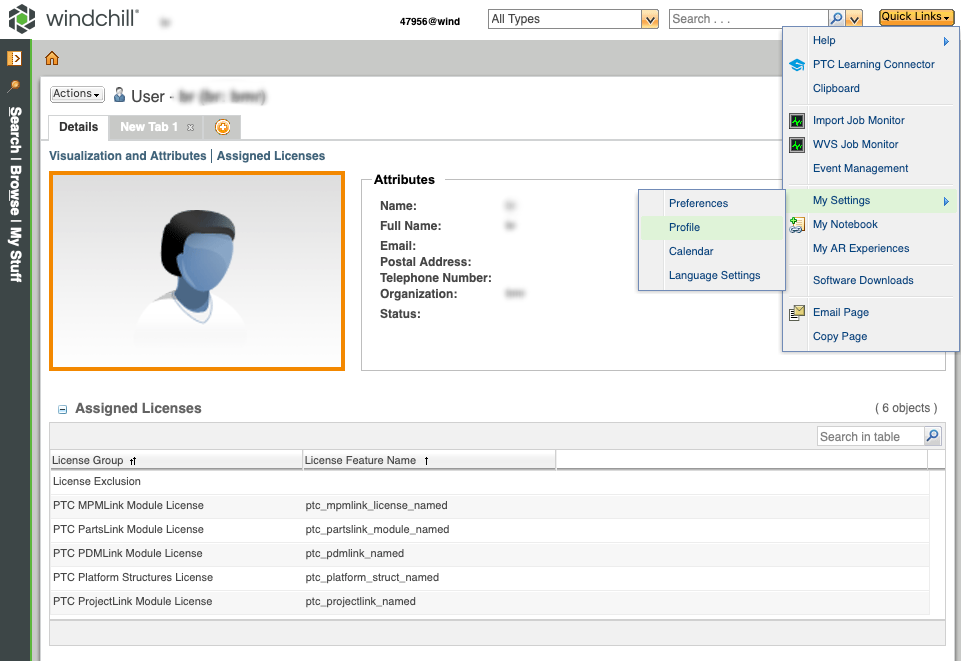Viewport: 961px width, 661px height.
Task: Click ptc_projectlink_named cell
Action: [360, 602]
